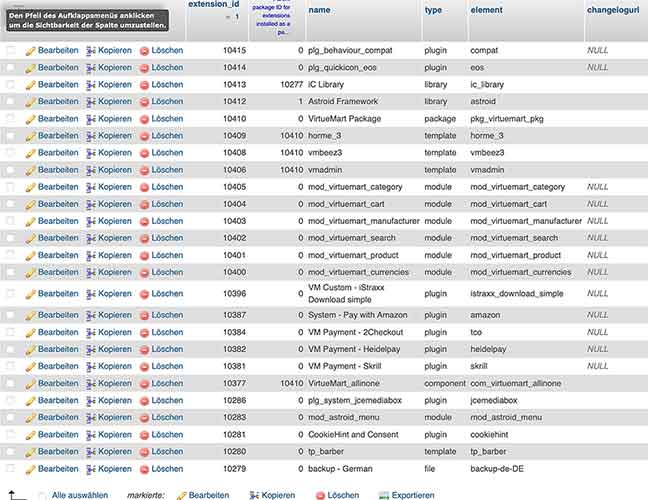This screenshot has height=500, width=648.
Task: Click Löschen for the marked rows at bottom
Action: tap(343, 495)
